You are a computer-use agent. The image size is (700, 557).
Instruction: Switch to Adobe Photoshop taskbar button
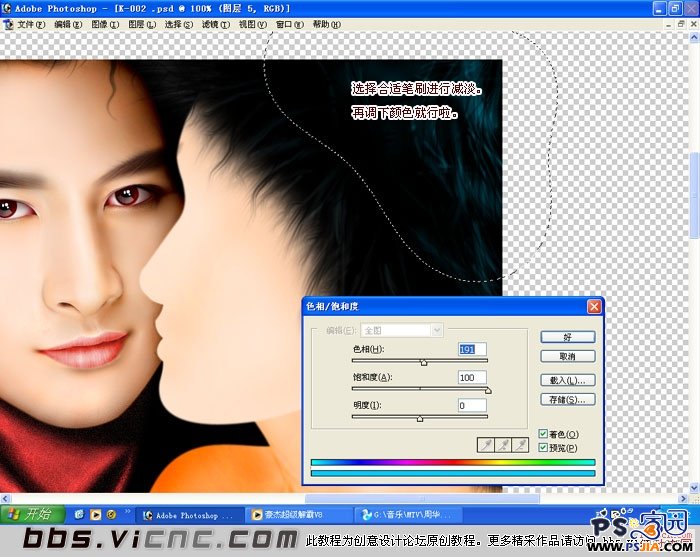point(189,515)
